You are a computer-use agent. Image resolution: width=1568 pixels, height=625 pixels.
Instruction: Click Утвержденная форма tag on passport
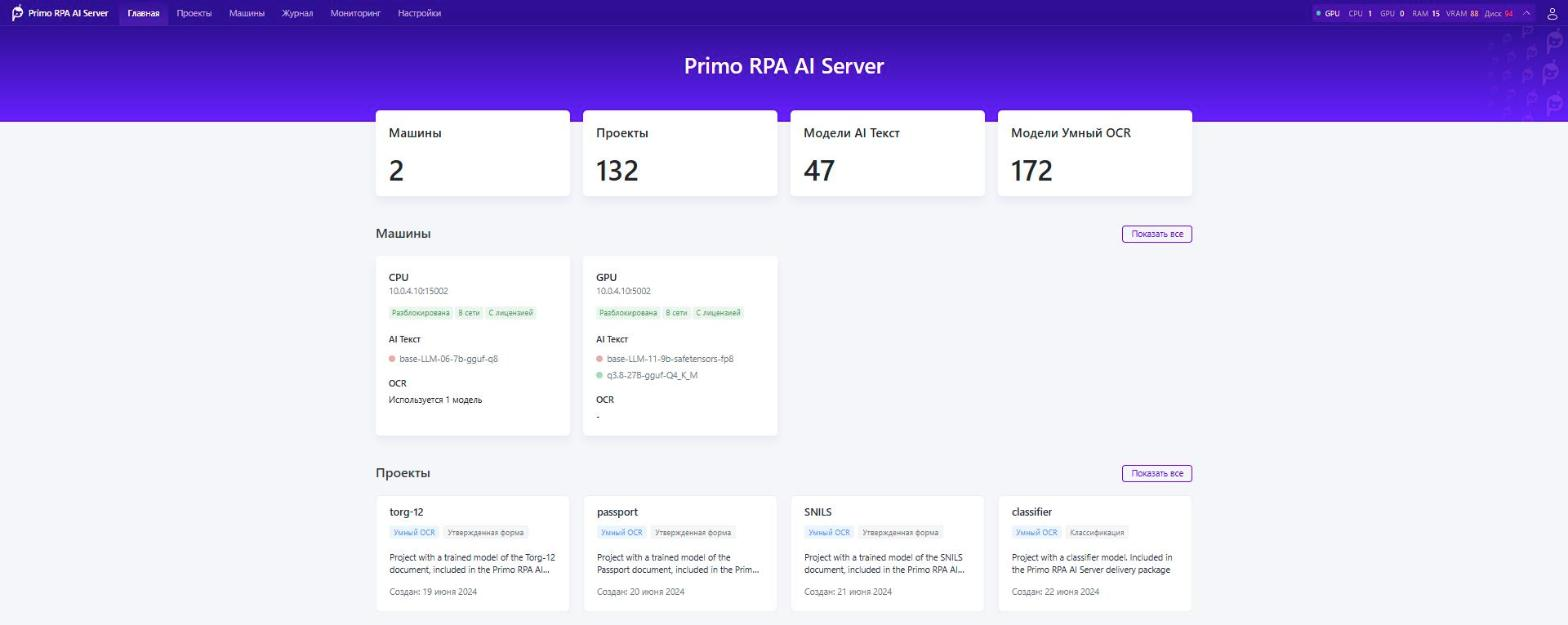[x=693, y=533]
